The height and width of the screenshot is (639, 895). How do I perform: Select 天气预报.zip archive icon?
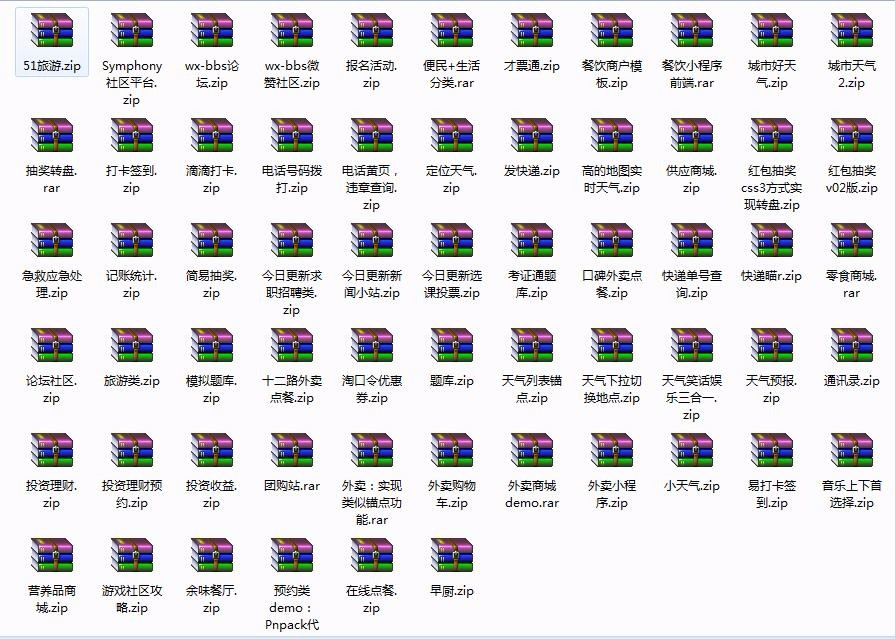(x=771, y=345)
